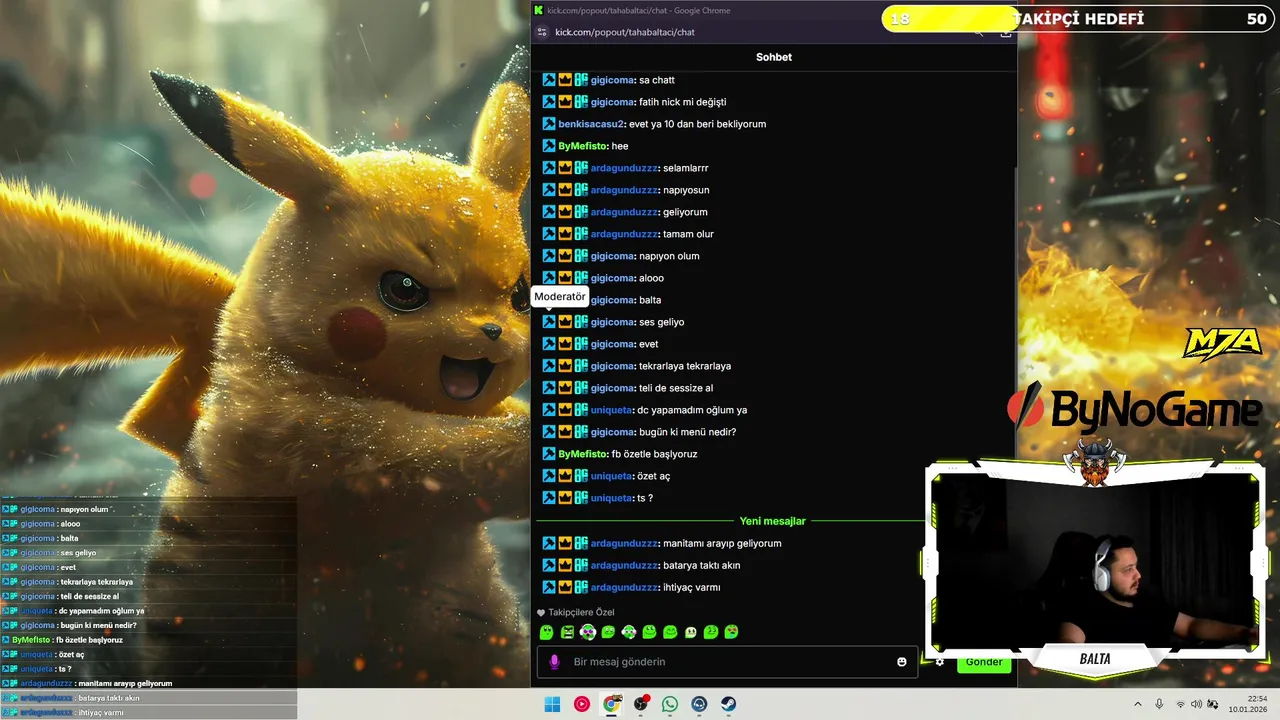Screen dimensions: 1280x720
Task: Insert the small pale green emote
Action: click(691, 632)
